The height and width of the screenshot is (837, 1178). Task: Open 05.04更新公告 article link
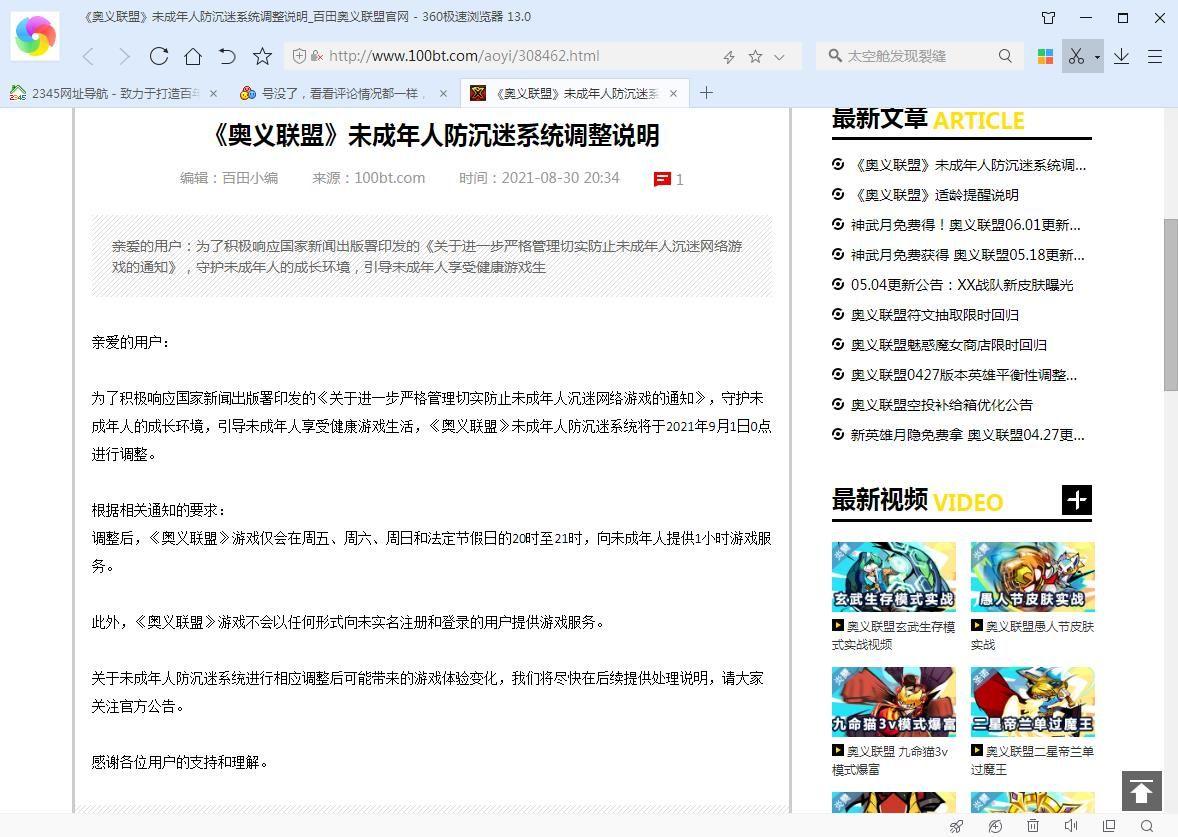961,285
